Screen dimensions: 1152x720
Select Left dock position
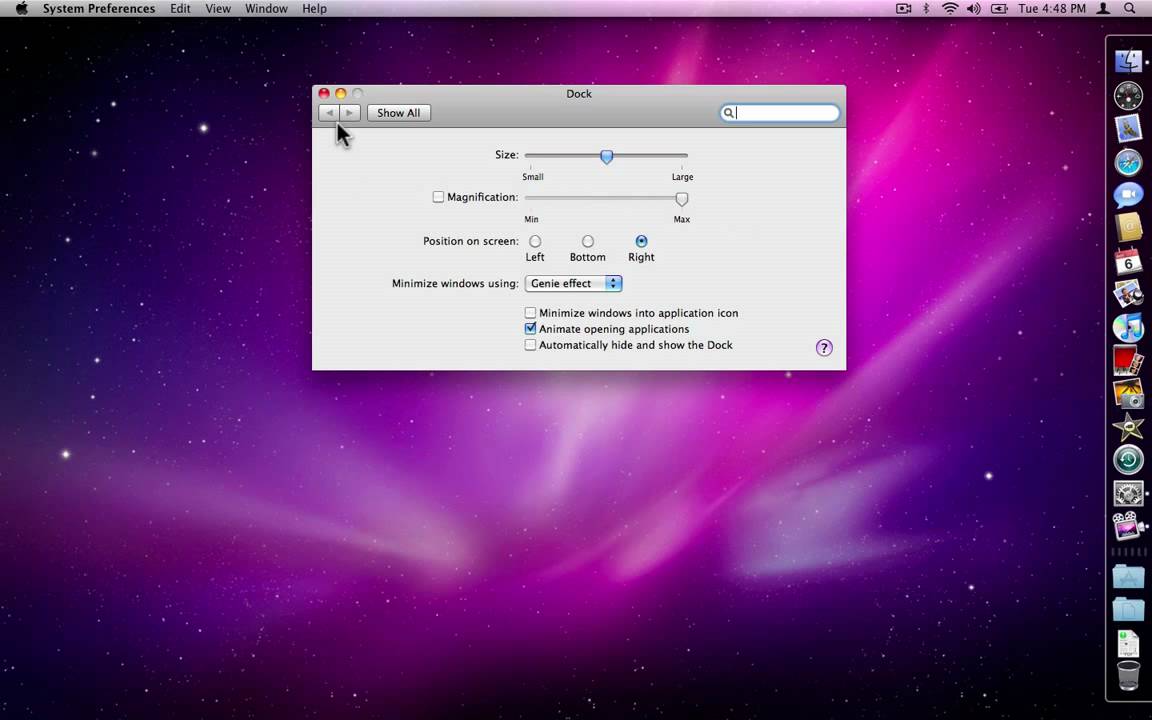coord(535,241)
